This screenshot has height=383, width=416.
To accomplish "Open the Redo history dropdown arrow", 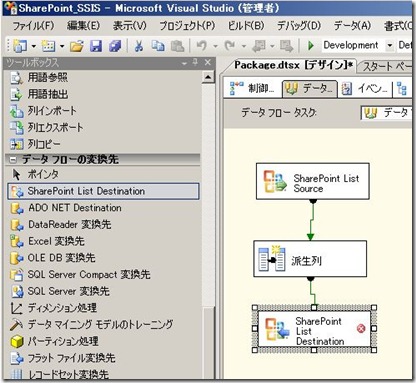I will (x=244, y=46).
